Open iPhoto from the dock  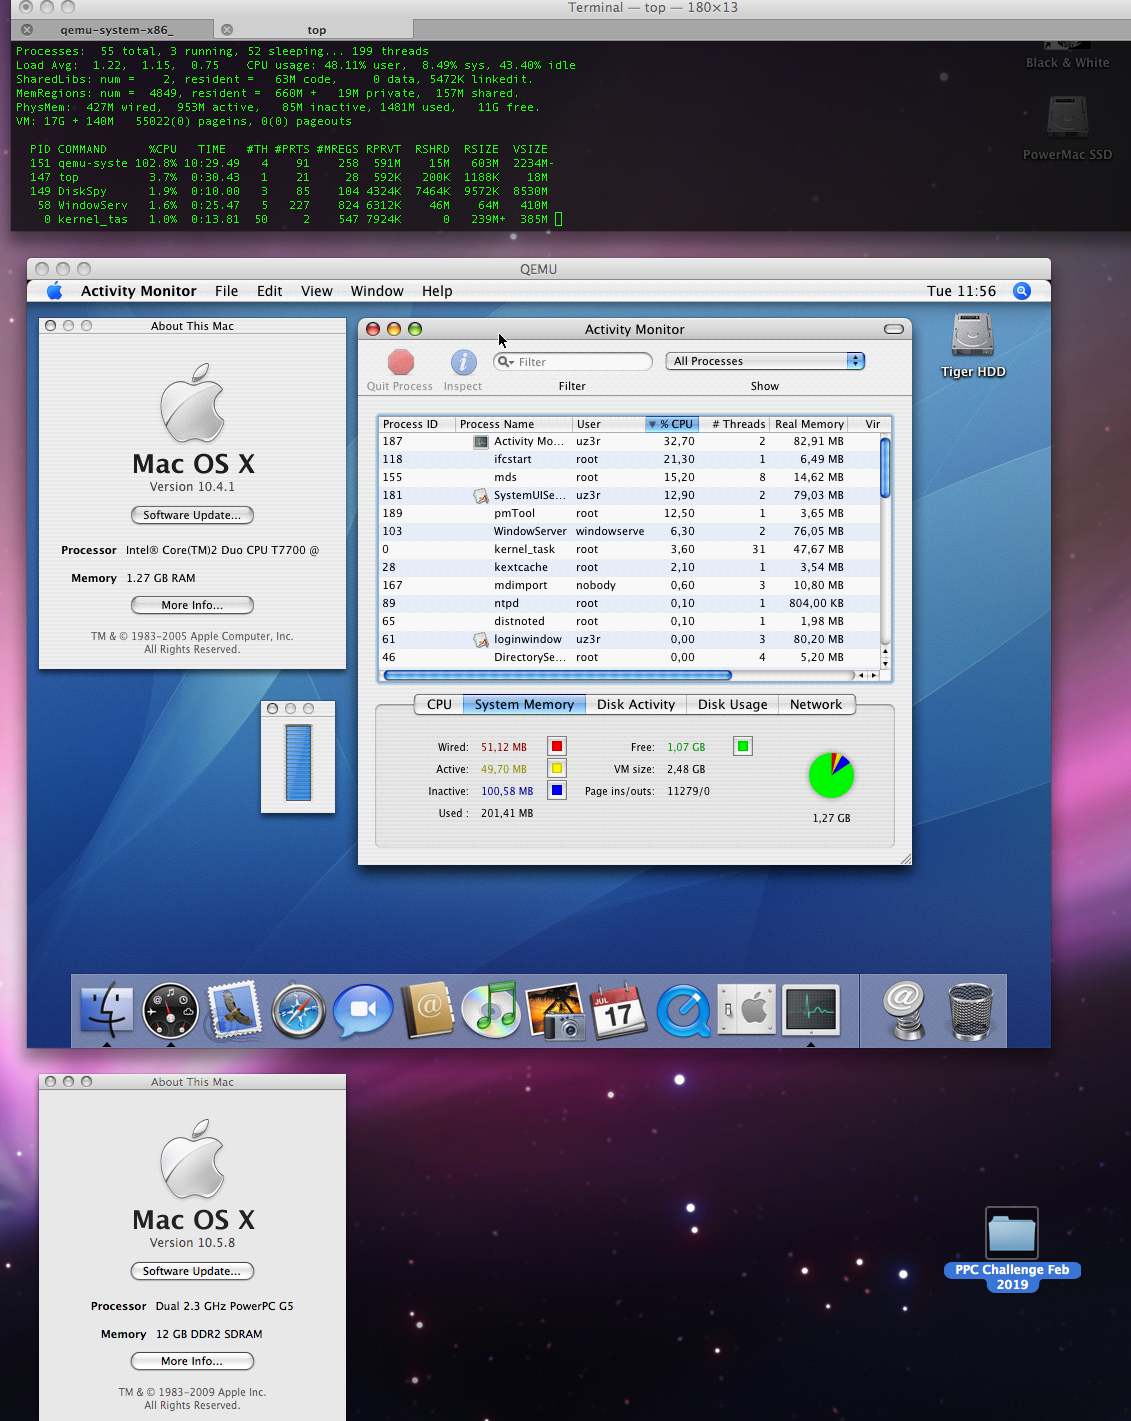coord(555,1010)
